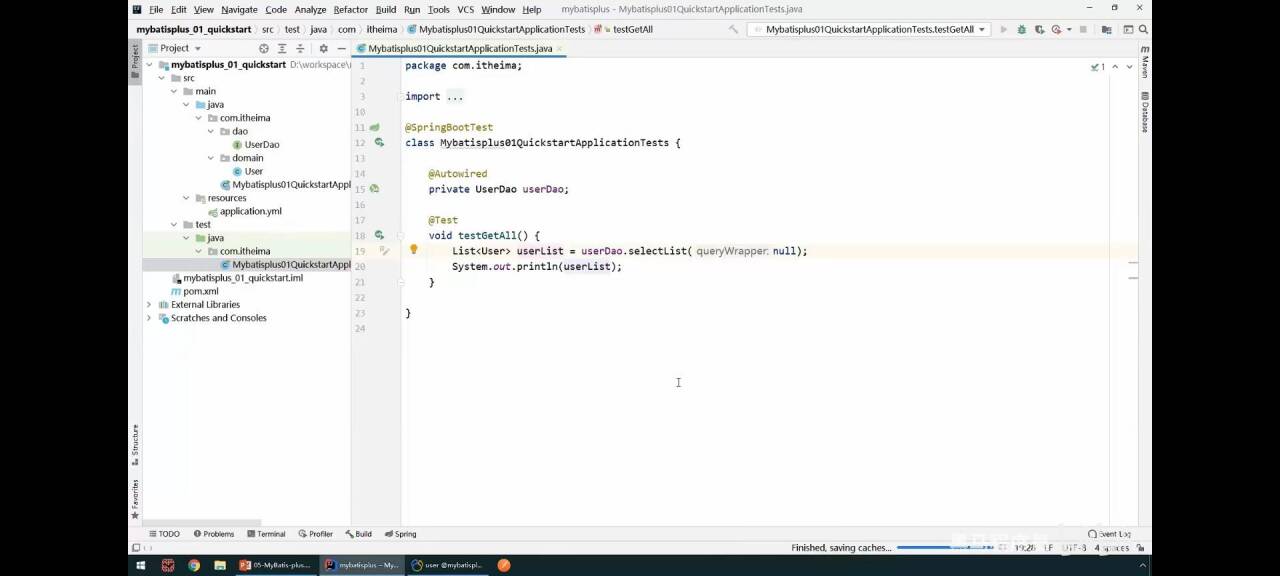
Task: Click the background task progress bar
Action: [945, 548]
